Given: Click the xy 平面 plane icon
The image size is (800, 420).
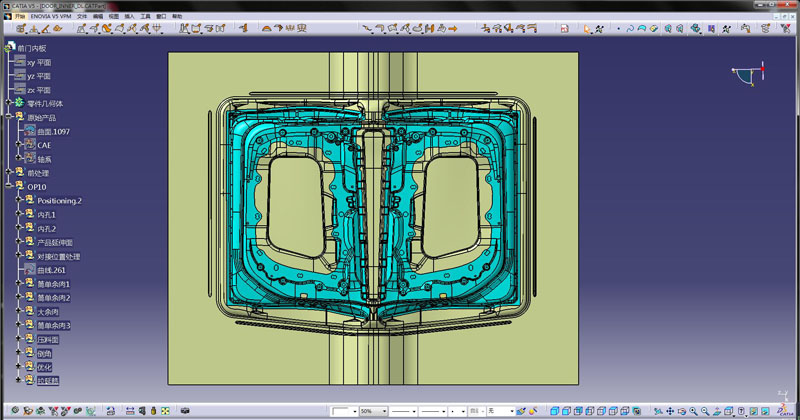Looking at the screenshot, I should pyautogui.click(x=18, y=62).
